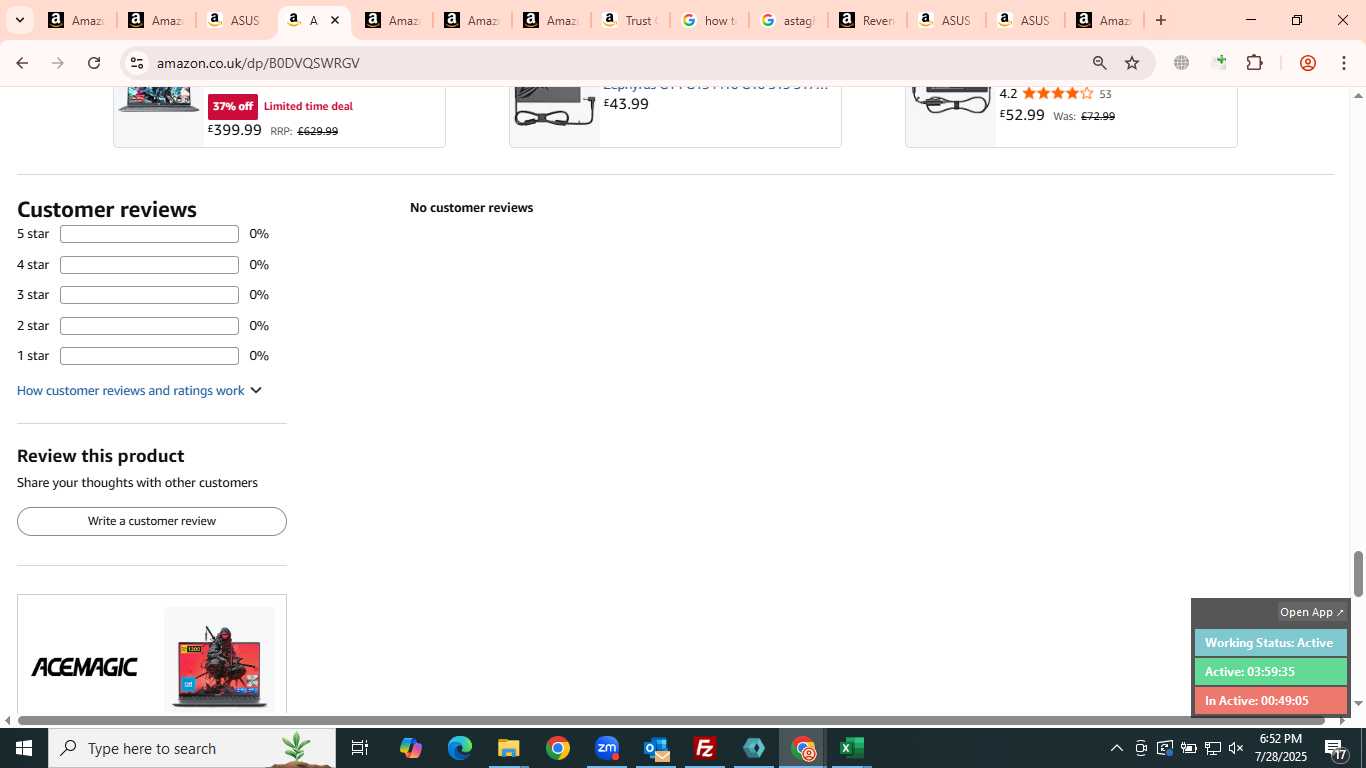Switch to the 'Rever' tab
1366x768 pixels.
867,20
